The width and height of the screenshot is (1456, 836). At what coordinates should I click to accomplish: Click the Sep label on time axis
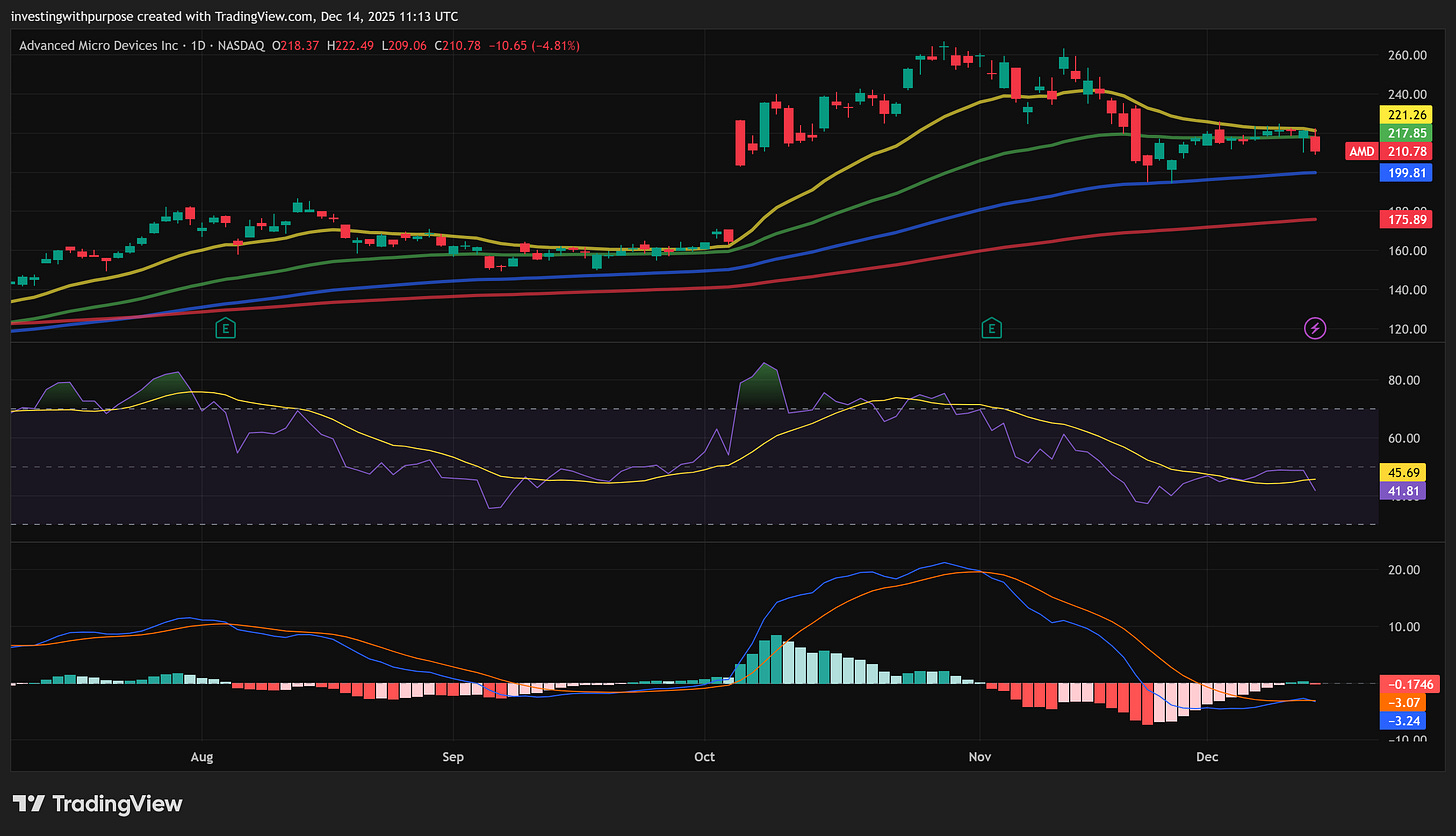[453, 757]
